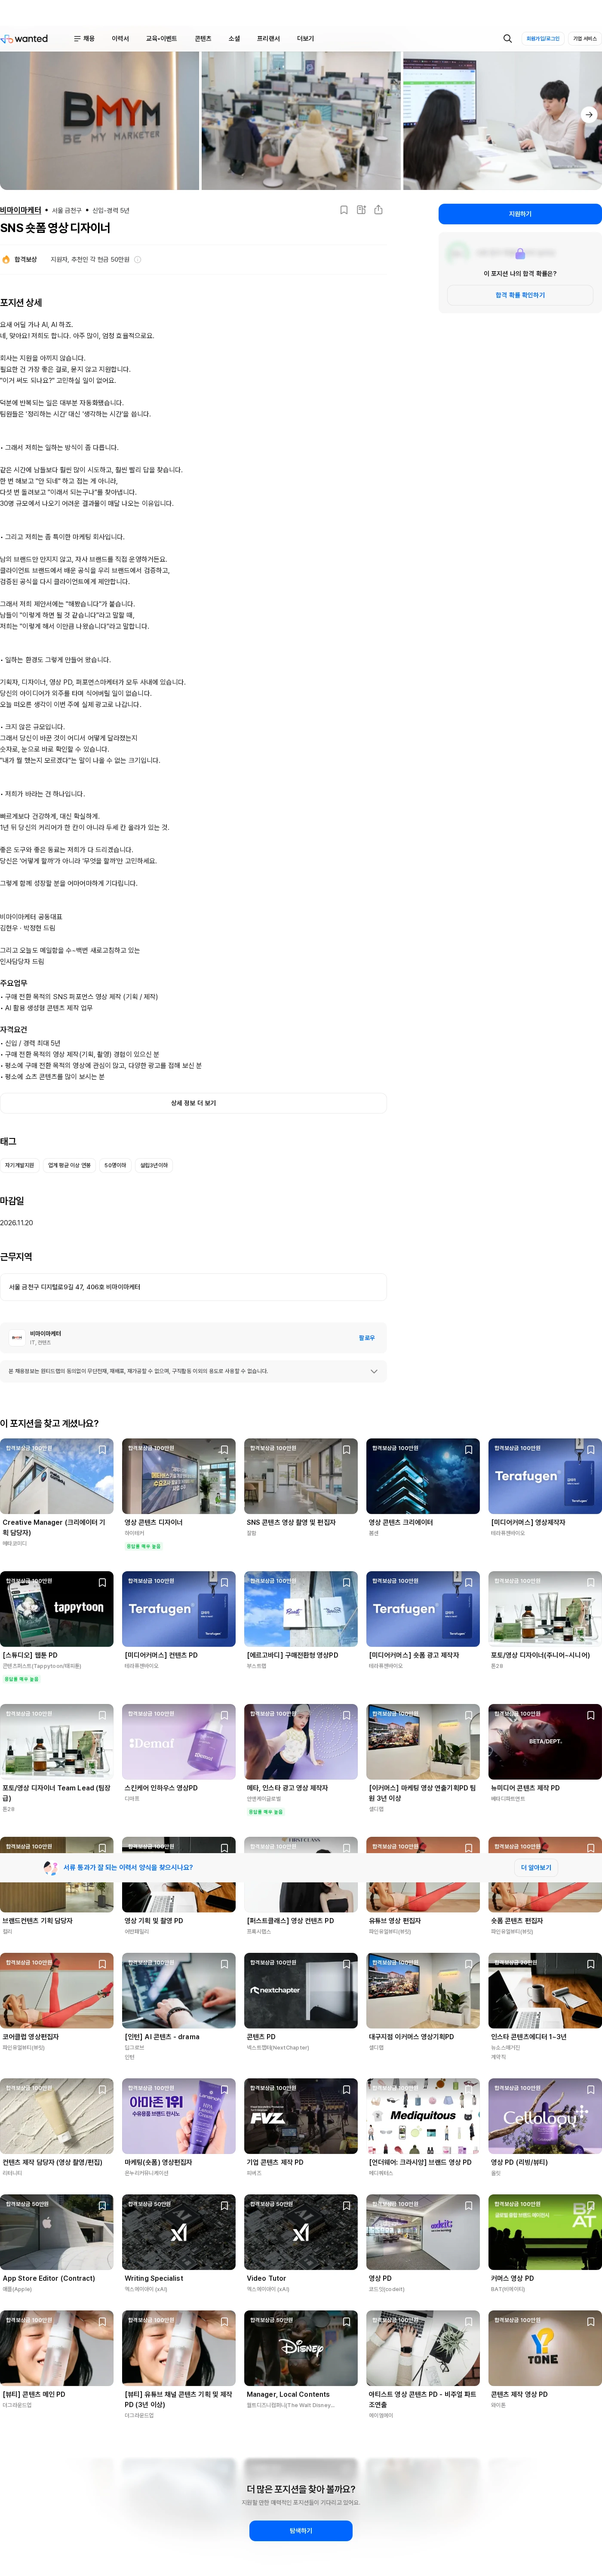The width and height of the screenshot is (602, 2576).
Task: Bookmark the 커머스 영상 PD card
Action: (x=590, y=2205)
